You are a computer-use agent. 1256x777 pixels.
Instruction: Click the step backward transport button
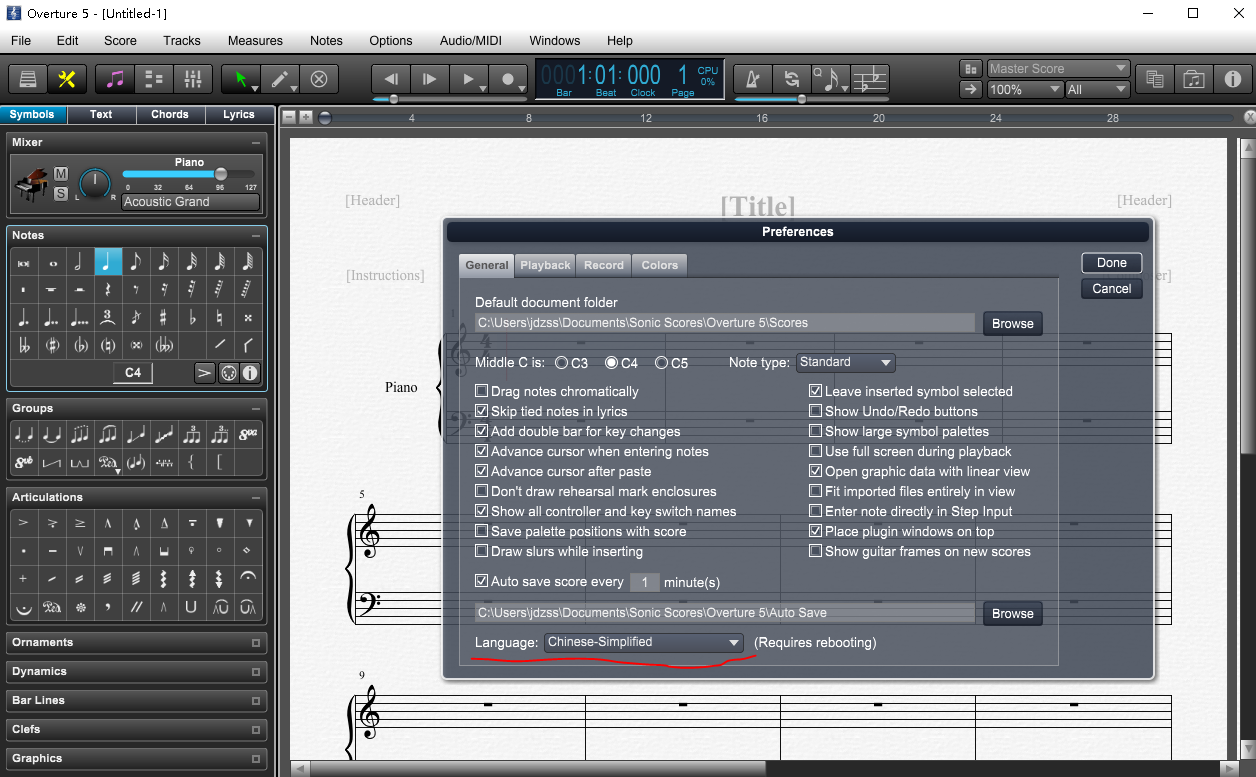point(391,79)
